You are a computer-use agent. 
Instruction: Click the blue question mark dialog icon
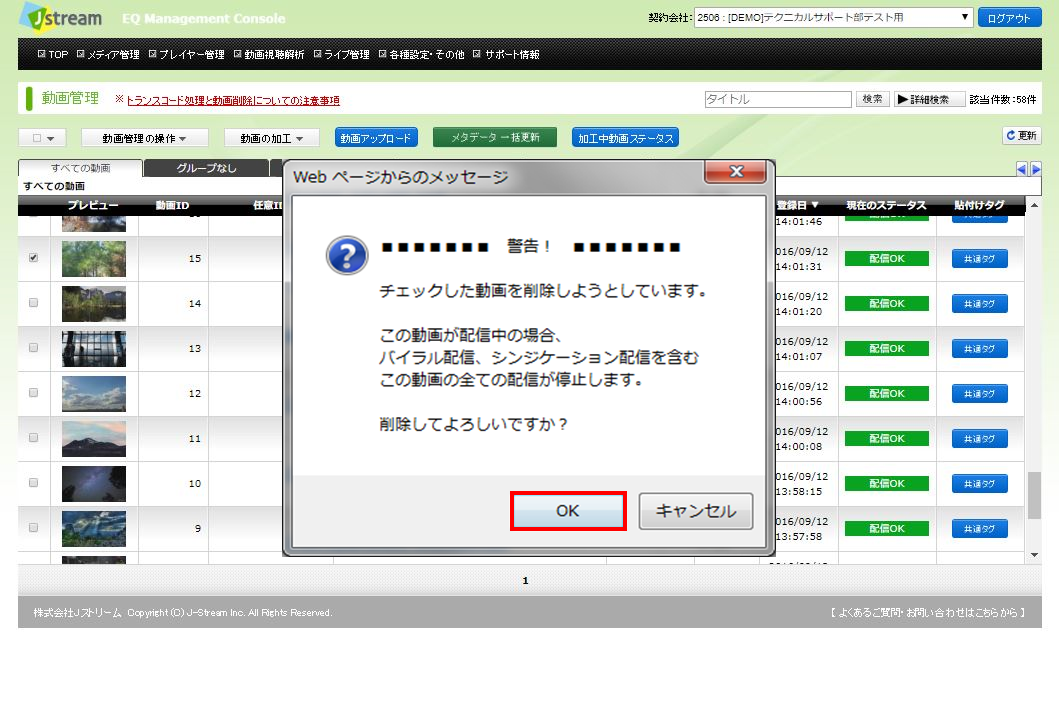[x=346, y=256]
